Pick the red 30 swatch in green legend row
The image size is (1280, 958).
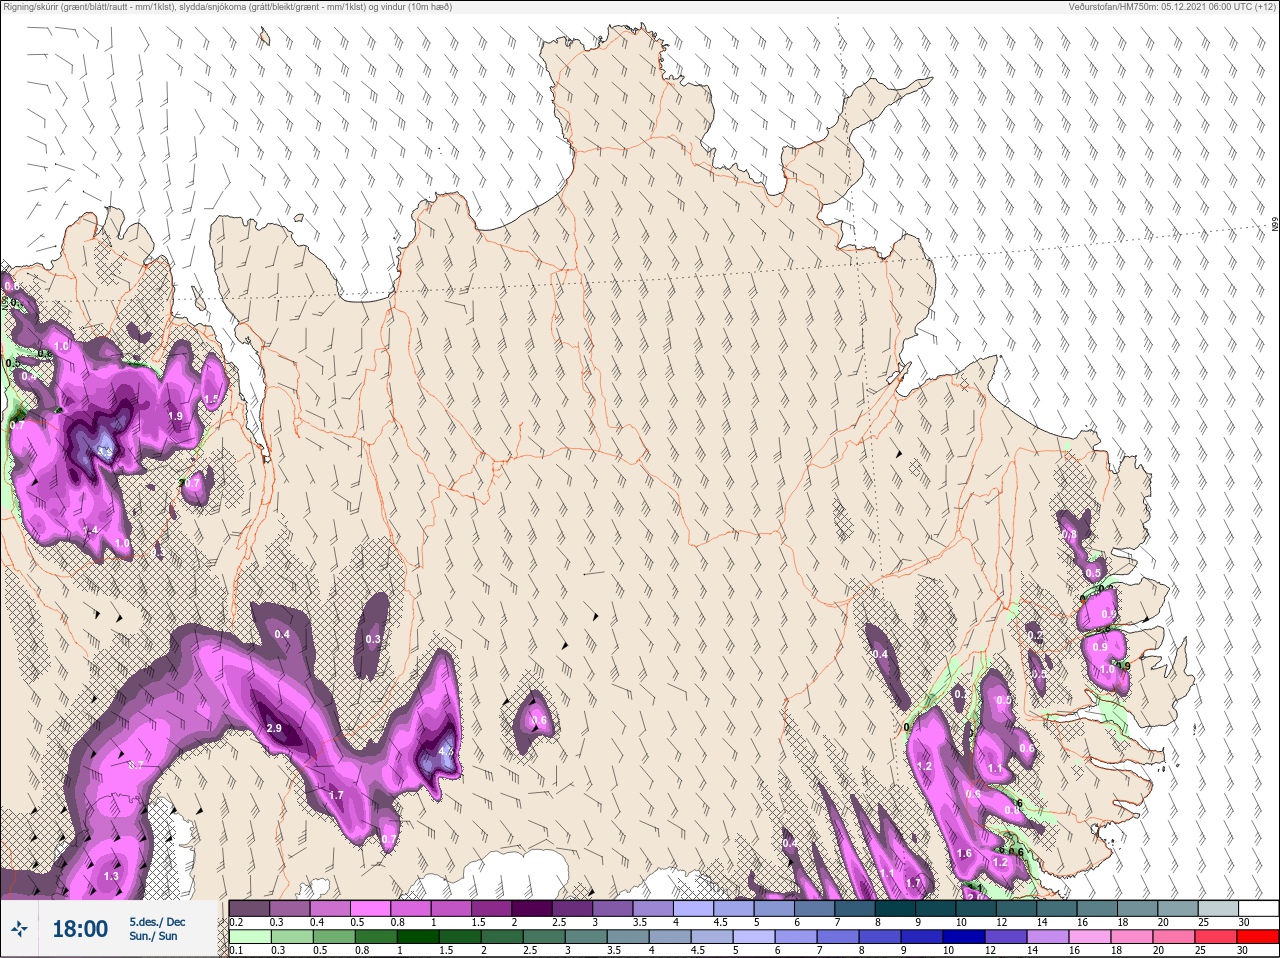coord(1258,937)
